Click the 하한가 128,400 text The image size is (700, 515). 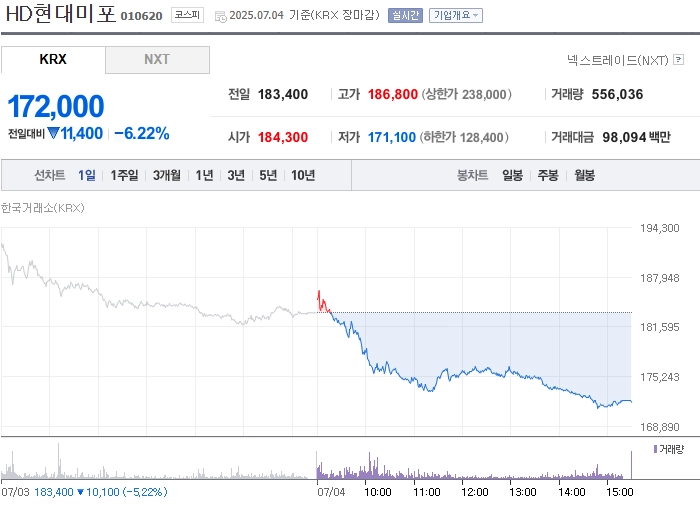pyautogui.click(x=464, y=137)
